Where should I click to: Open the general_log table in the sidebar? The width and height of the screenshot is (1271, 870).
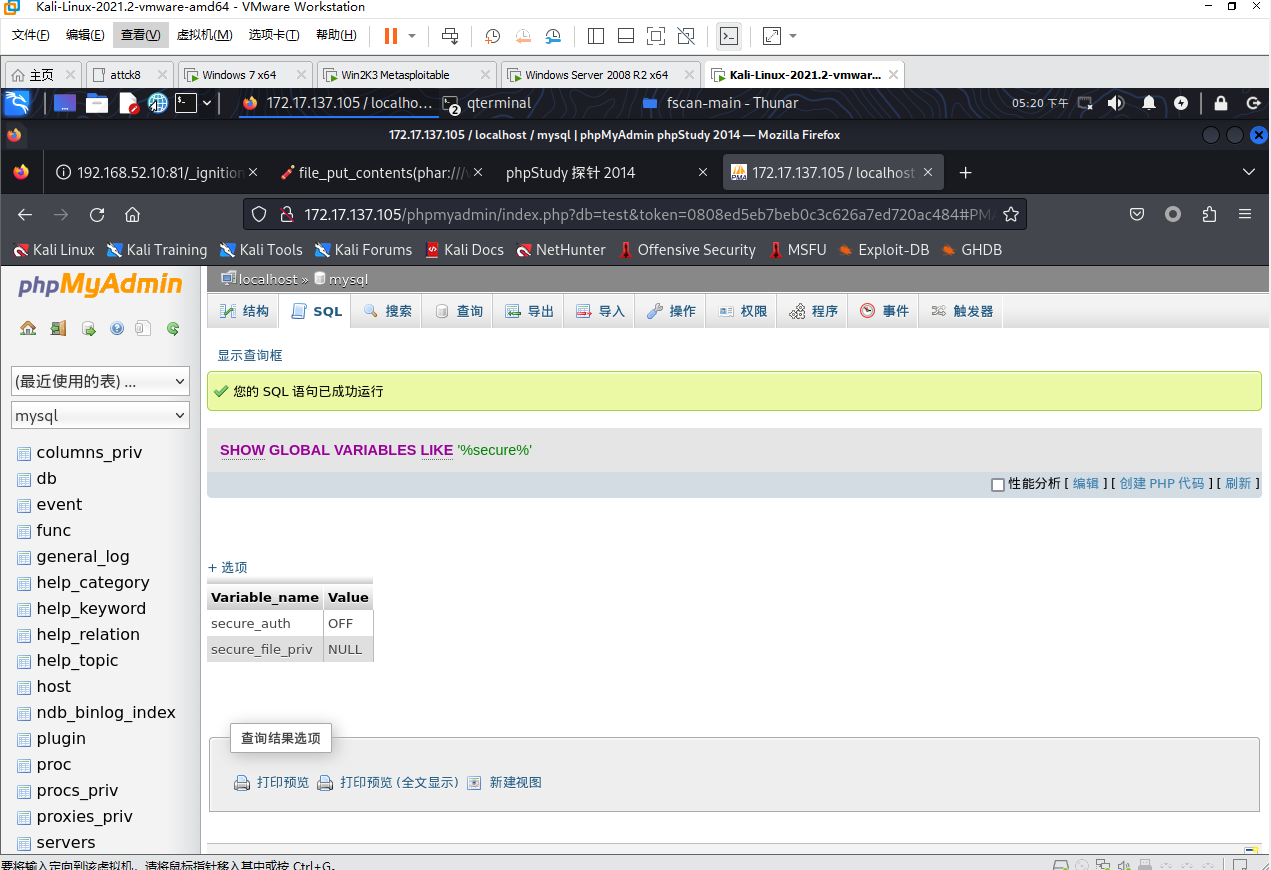pyautogui.click(x=83, y=557)
